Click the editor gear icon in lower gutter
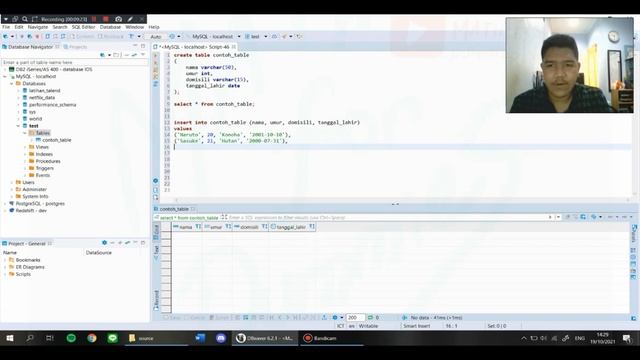Image resolution: width=640 pixels, height=360 pixels. tap(156, 181)
